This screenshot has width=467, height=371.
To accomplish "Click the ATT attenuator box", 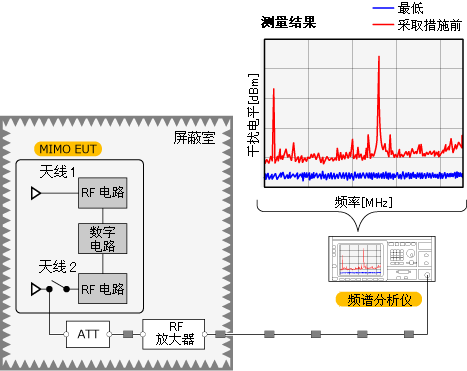I will pyautogui.click(x=88, y=334).
